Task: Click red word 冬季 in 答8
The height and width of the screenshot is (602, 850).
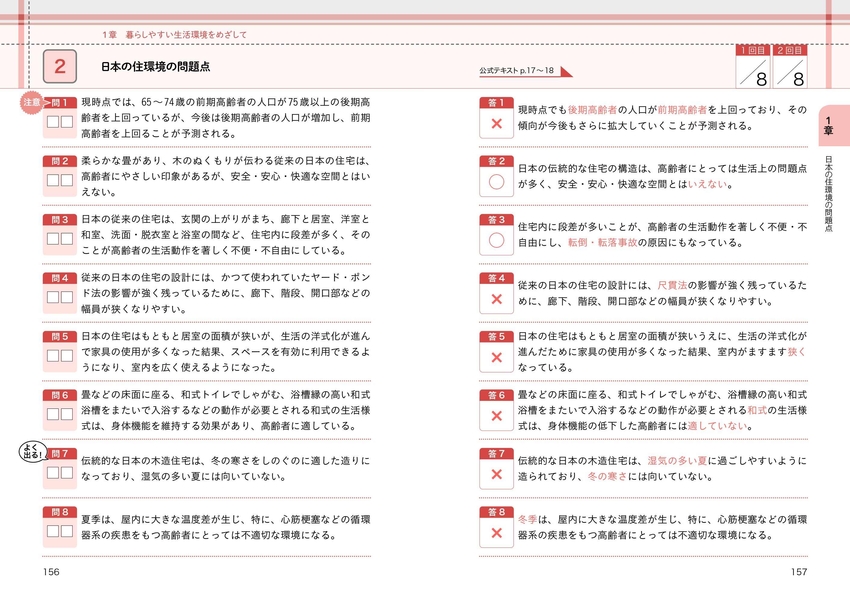Action: (x=527, y=520)
